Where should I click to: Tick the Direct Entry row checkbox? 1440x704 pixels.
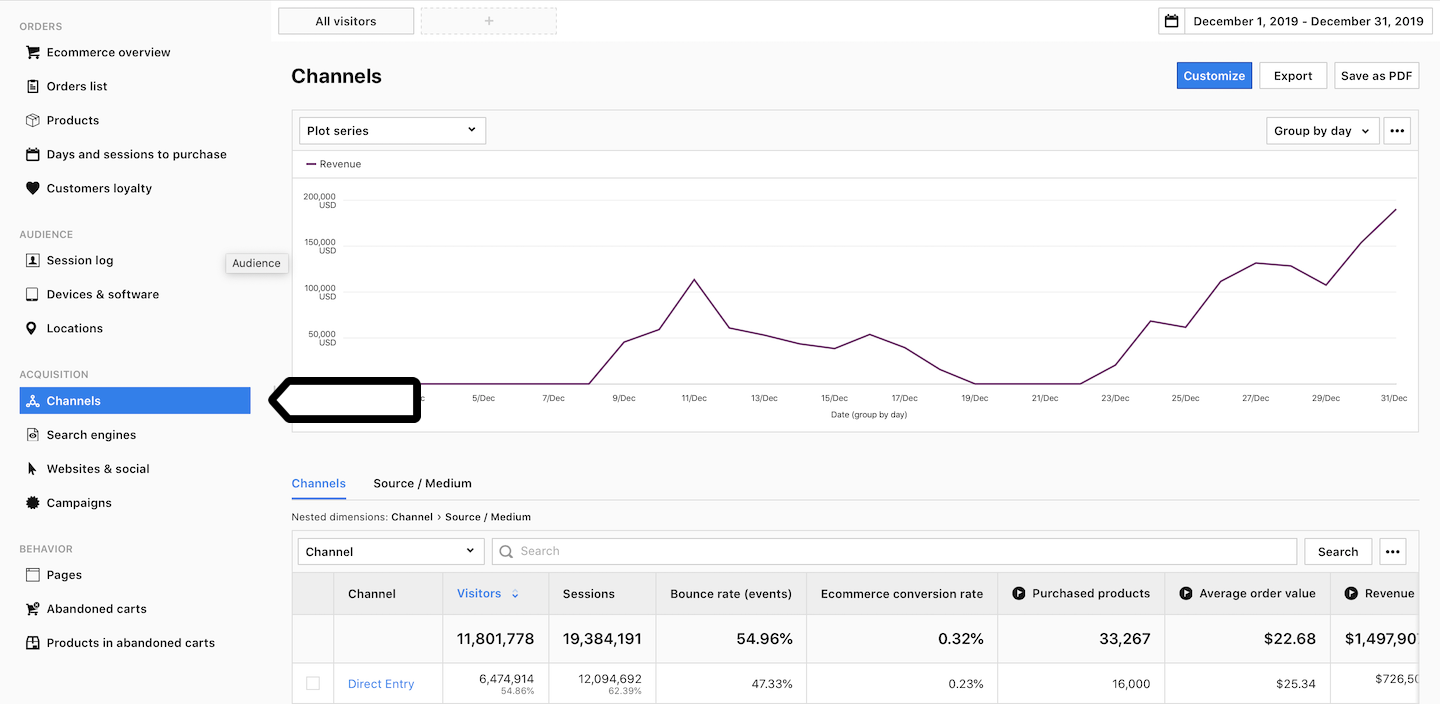click(313, 683)
